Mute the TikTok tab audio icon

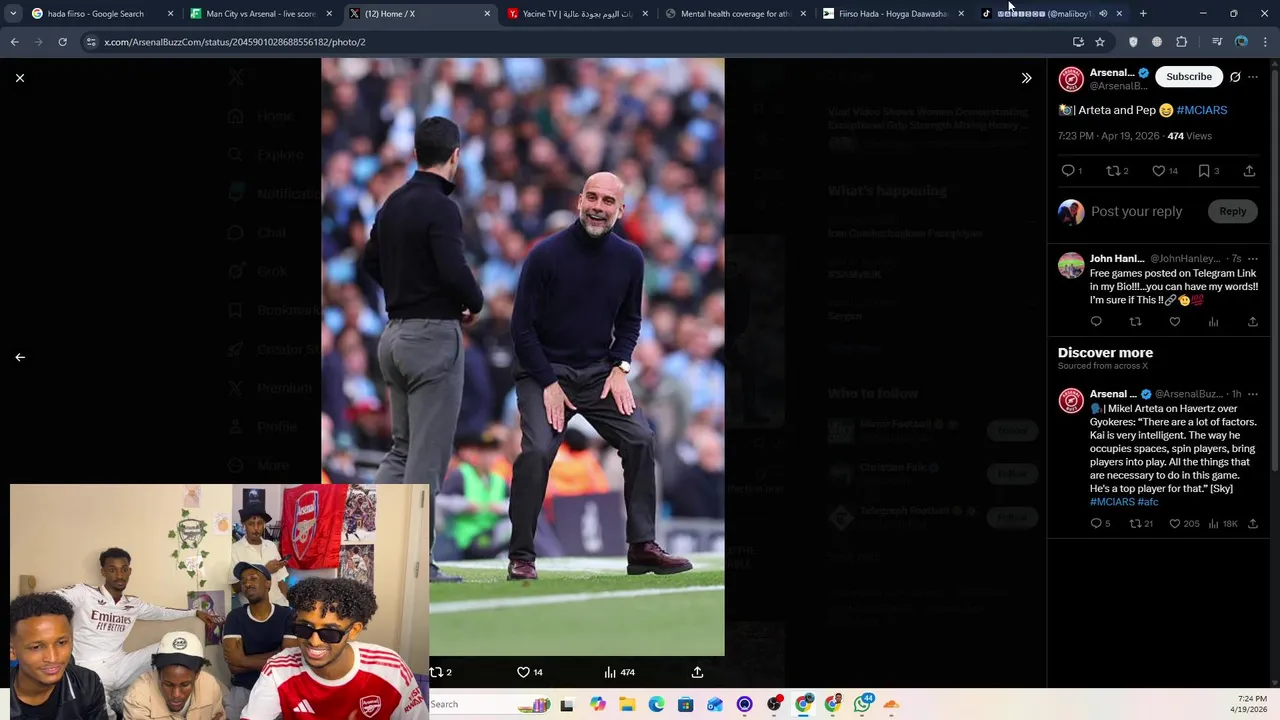point(1103,14)
